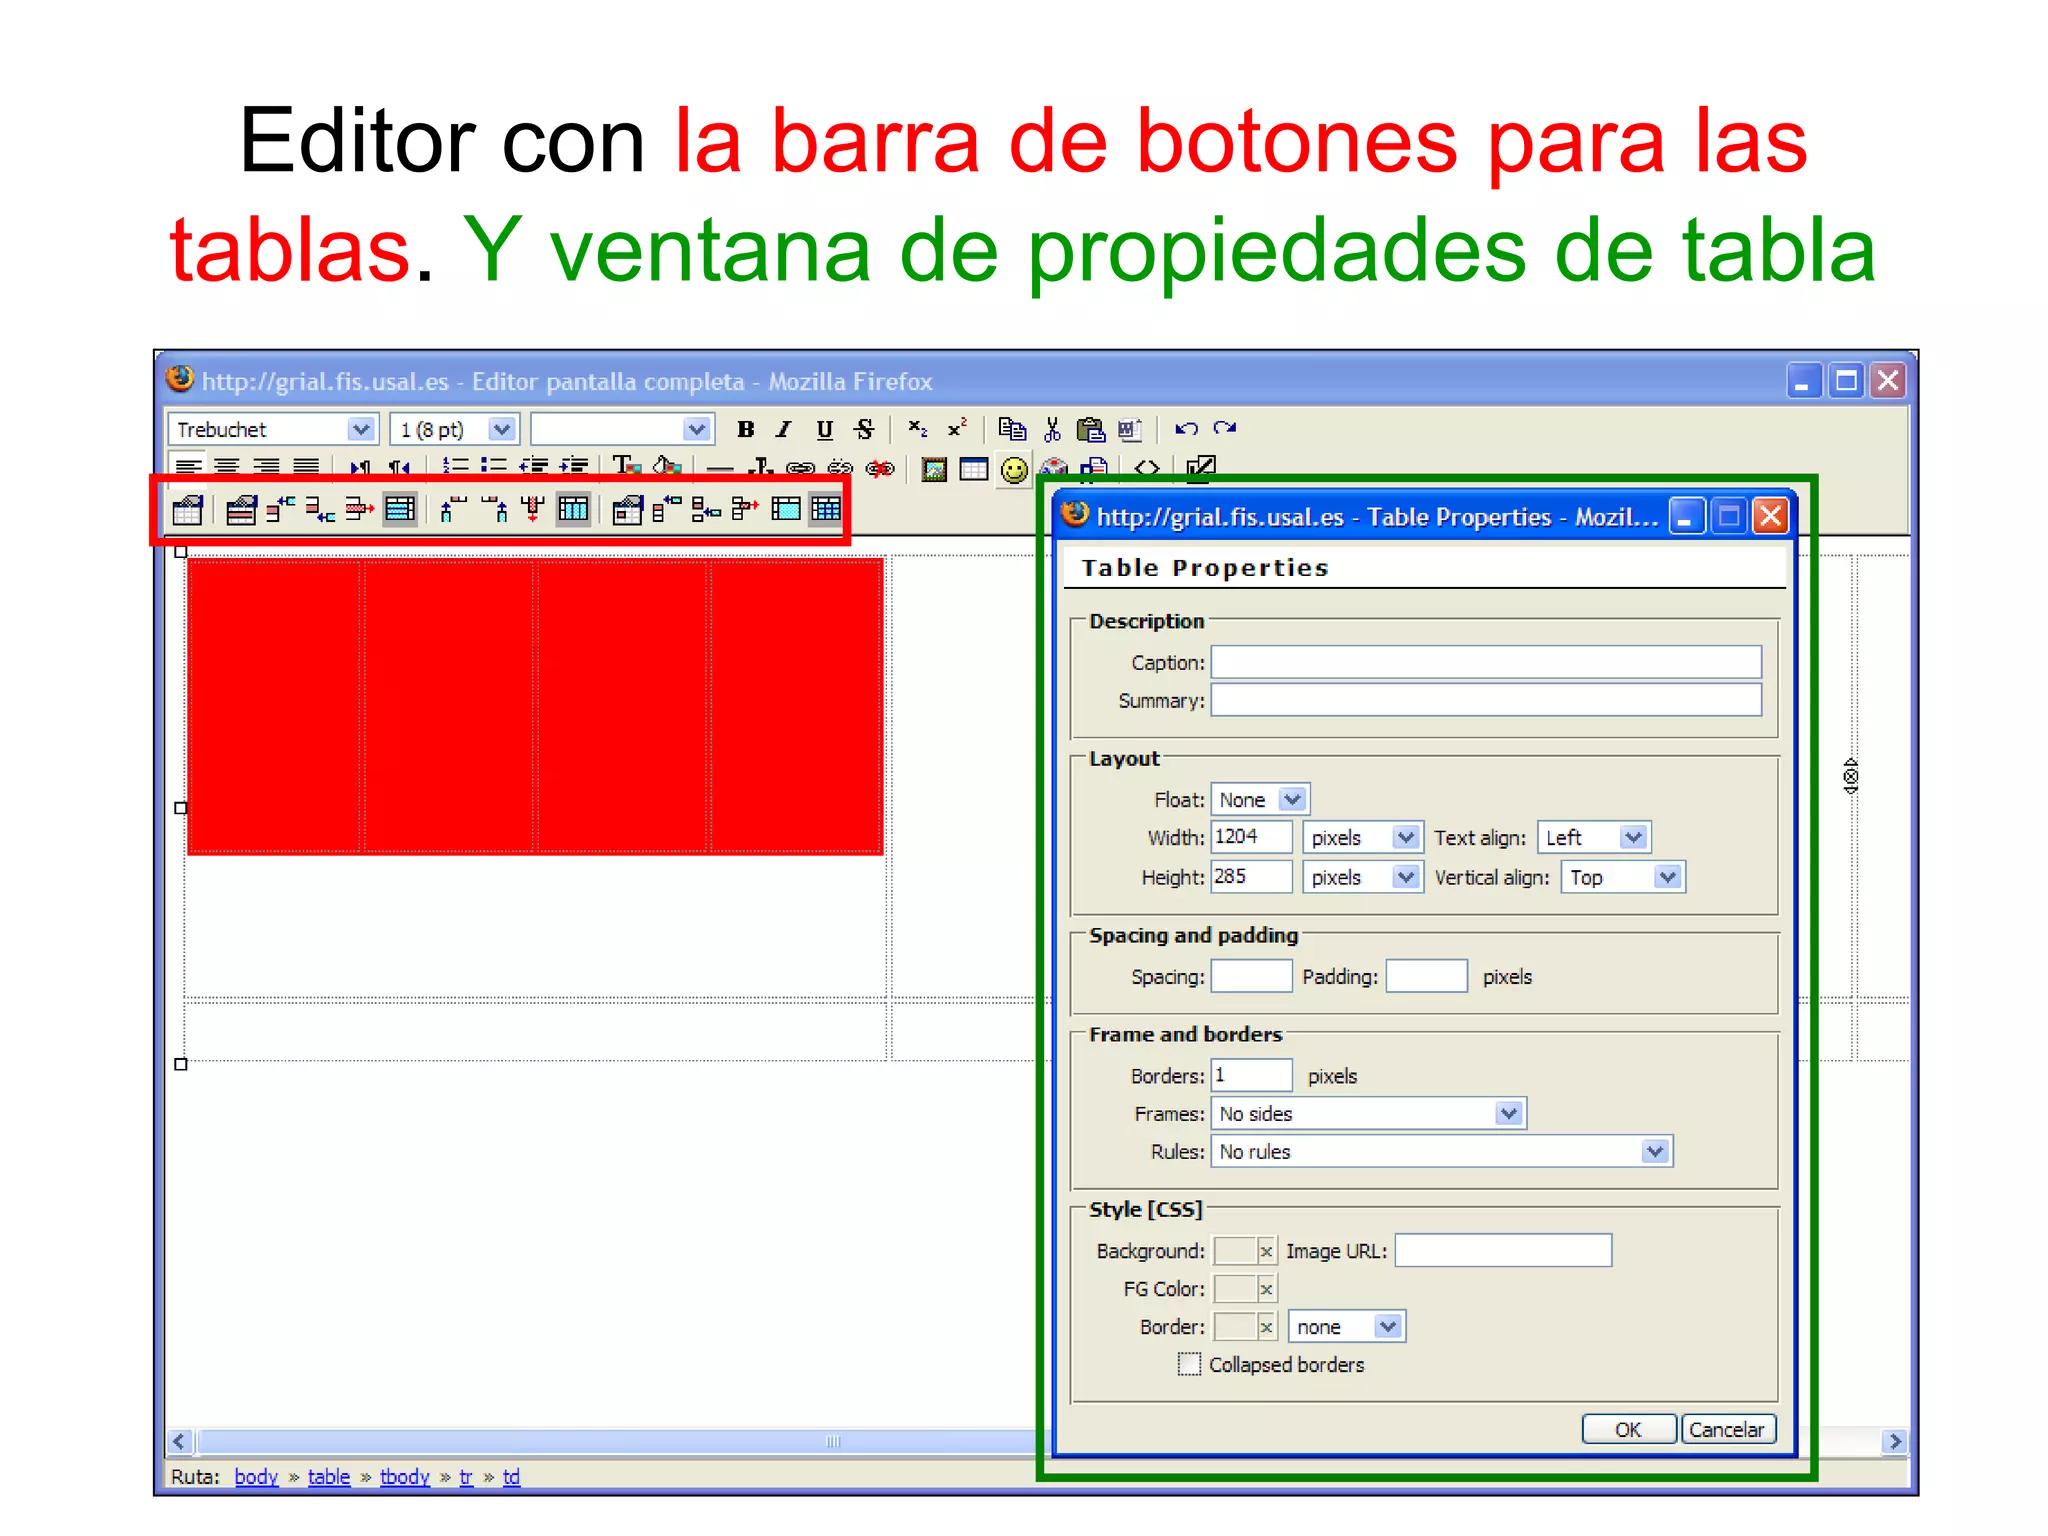This screenshot has width=2048, height=1536.
Task: Click the Redo arrow icon
Action: tap(1225, 430)
